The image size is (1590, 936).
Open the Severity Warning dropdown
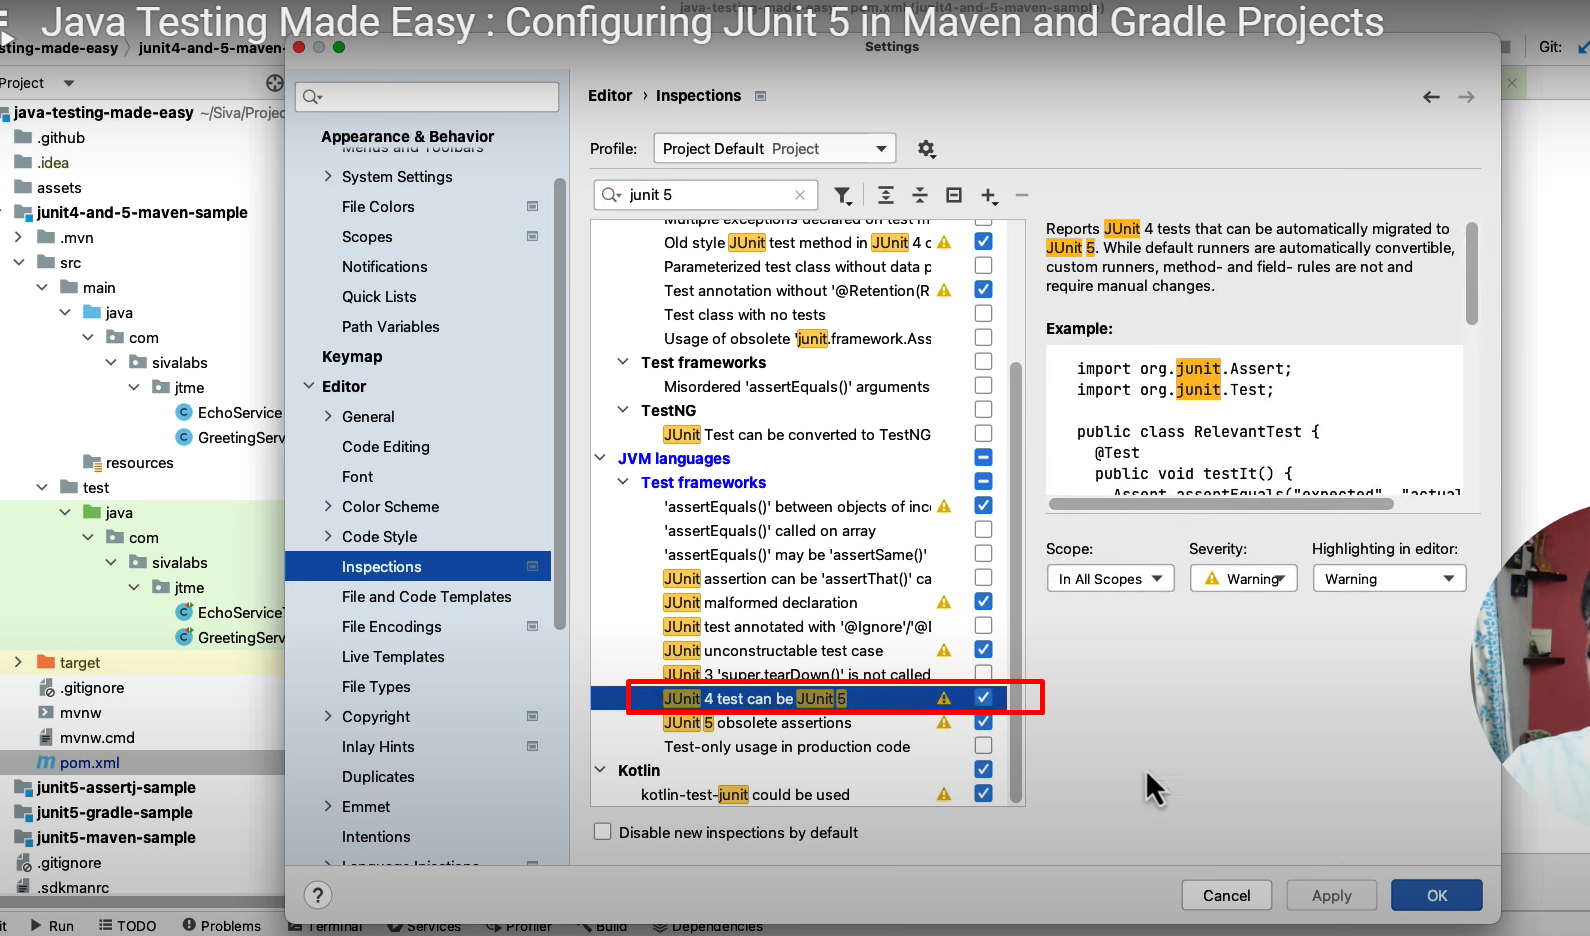(1243, 579)
